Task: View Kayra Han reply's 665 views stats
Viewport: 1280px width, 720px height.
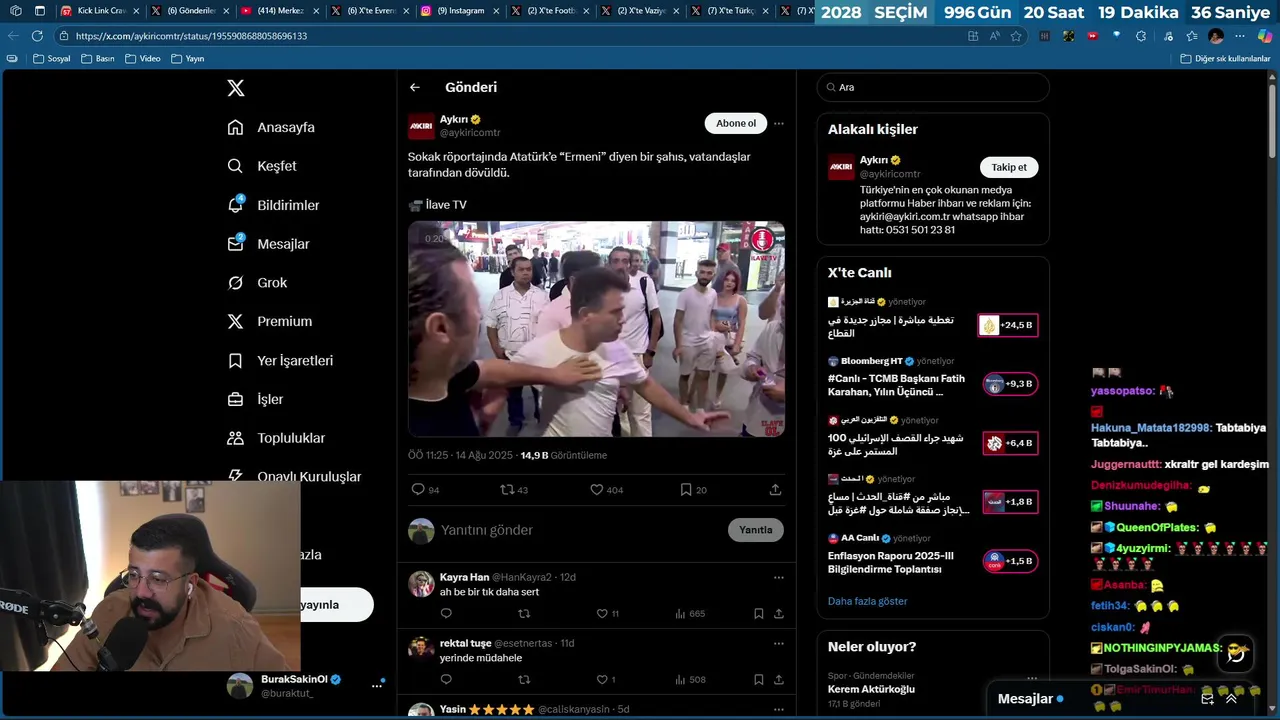Action: pyautogui.click(x=690, y=613)
